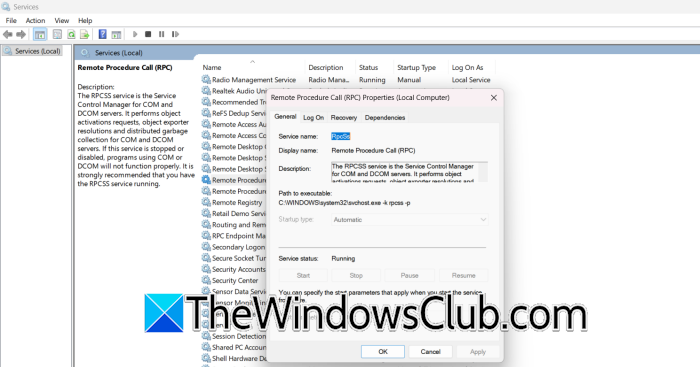Click the Restart Service toolbar icon

(x=175, y=34)
